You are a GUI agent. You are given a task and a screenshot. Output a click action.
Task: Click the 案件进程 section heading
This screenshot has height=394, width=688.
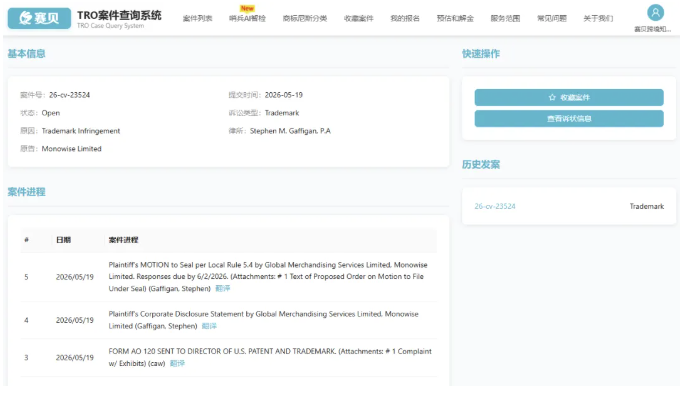click(26, 192)
